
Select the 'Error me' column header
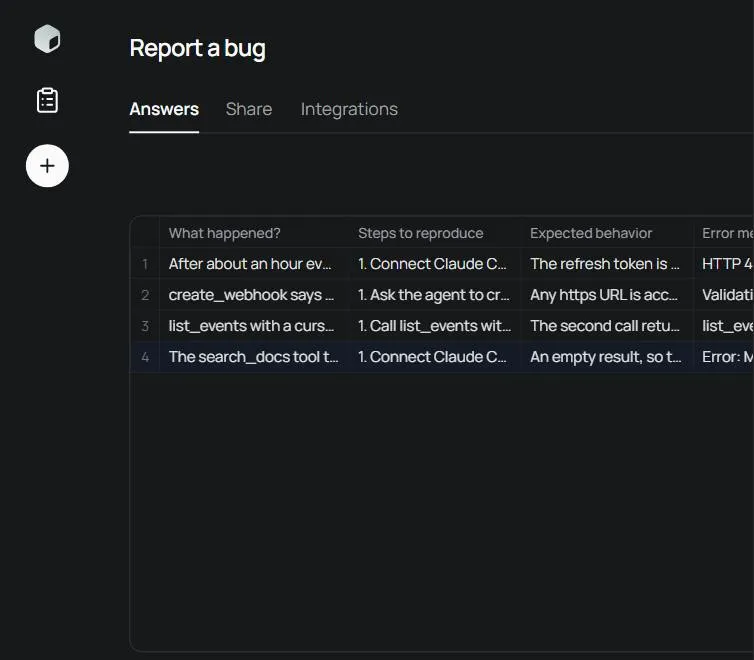[x=724, y=233]
